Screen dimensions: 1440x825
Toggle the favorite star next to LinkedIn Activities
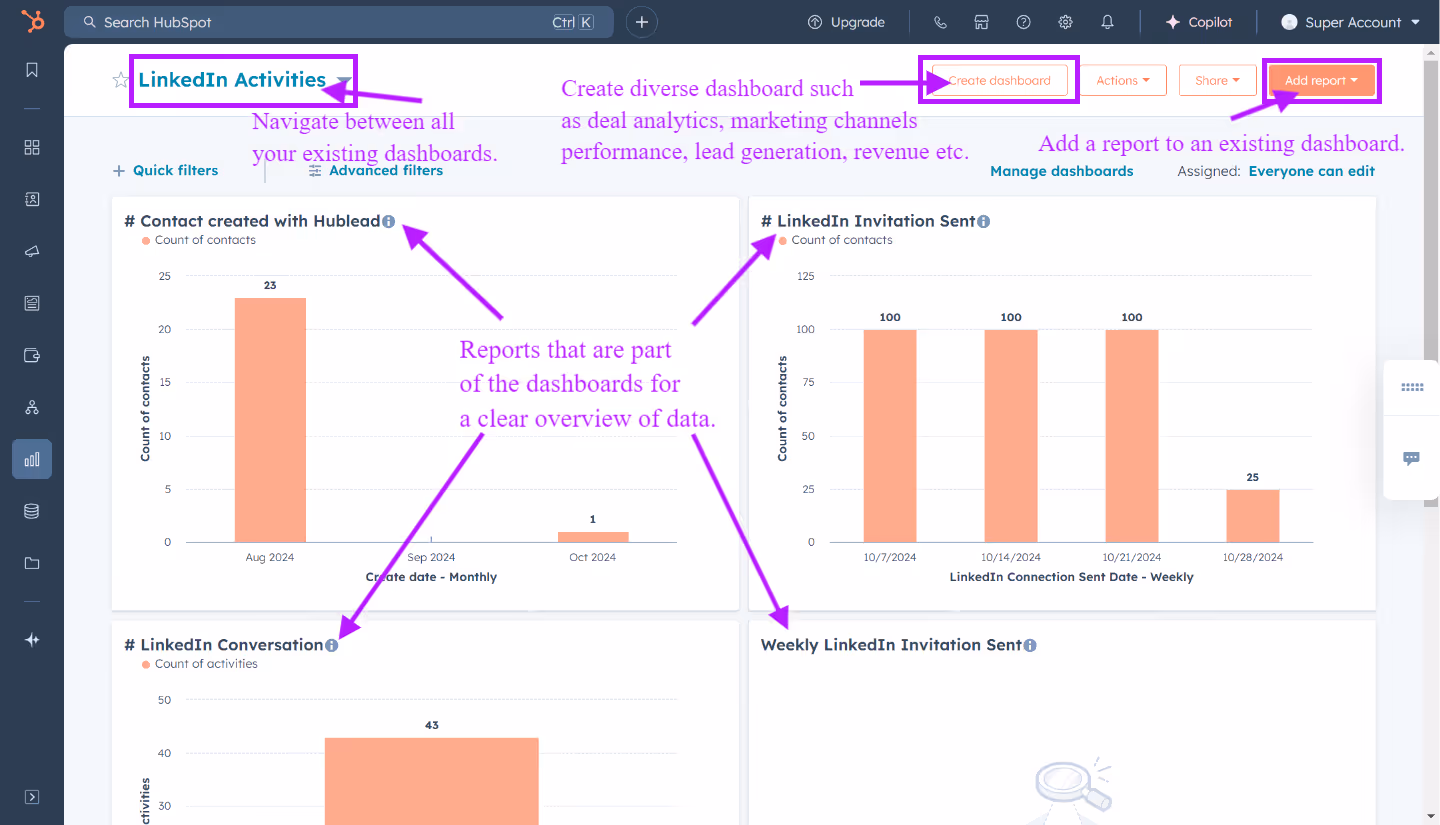pos(119,80)
